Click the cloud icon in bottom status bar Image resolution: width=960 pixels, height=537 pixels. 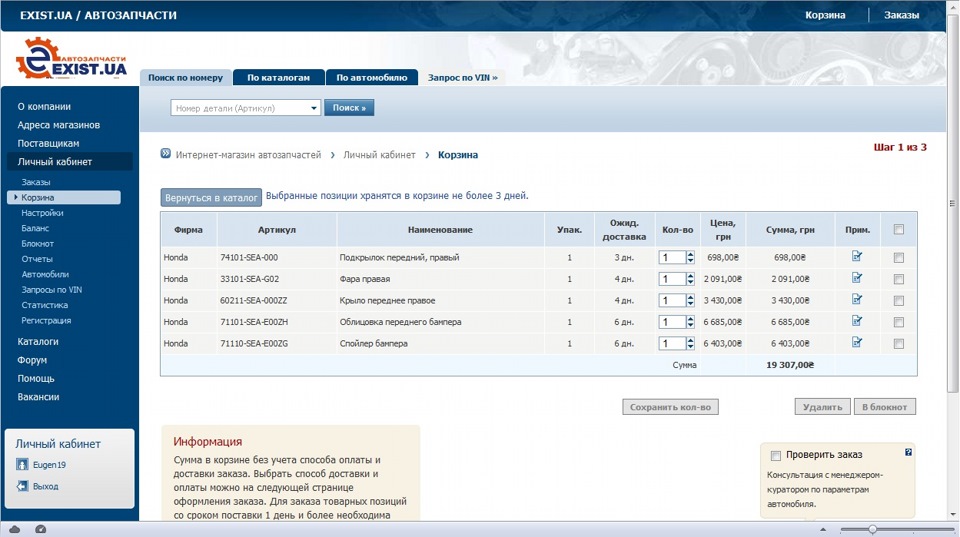point(15,530)
